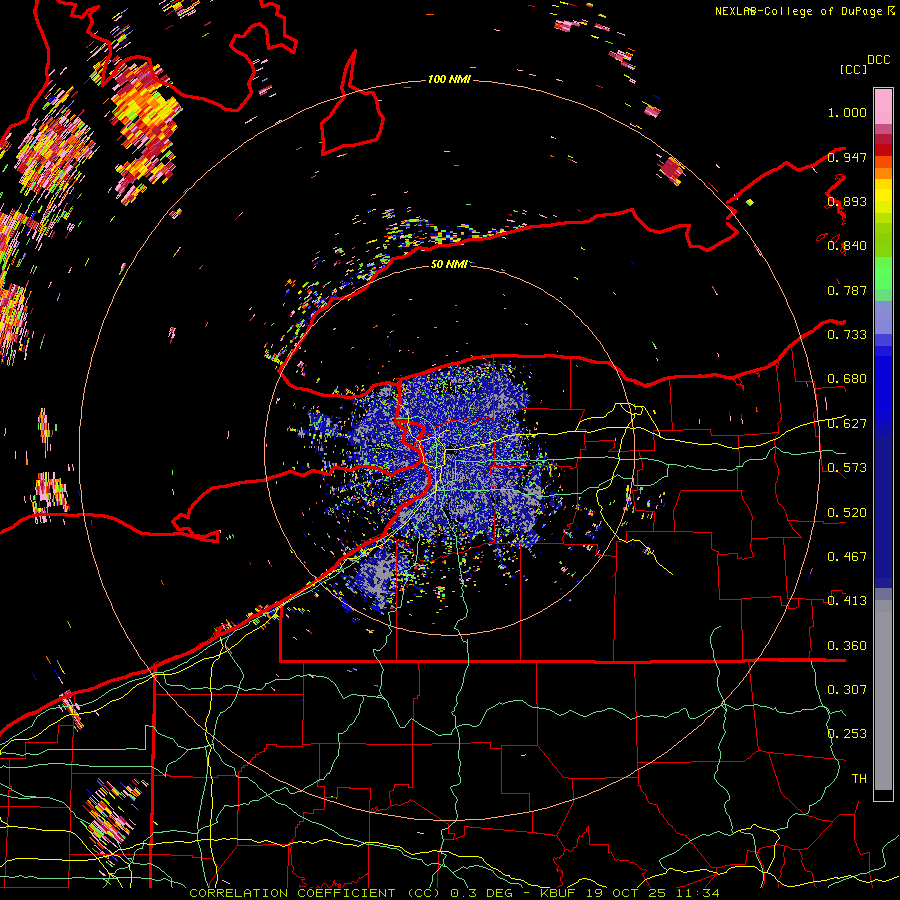Click the DCC [CC] legend title
Screen dimensions: 900x900
[864, 64]
